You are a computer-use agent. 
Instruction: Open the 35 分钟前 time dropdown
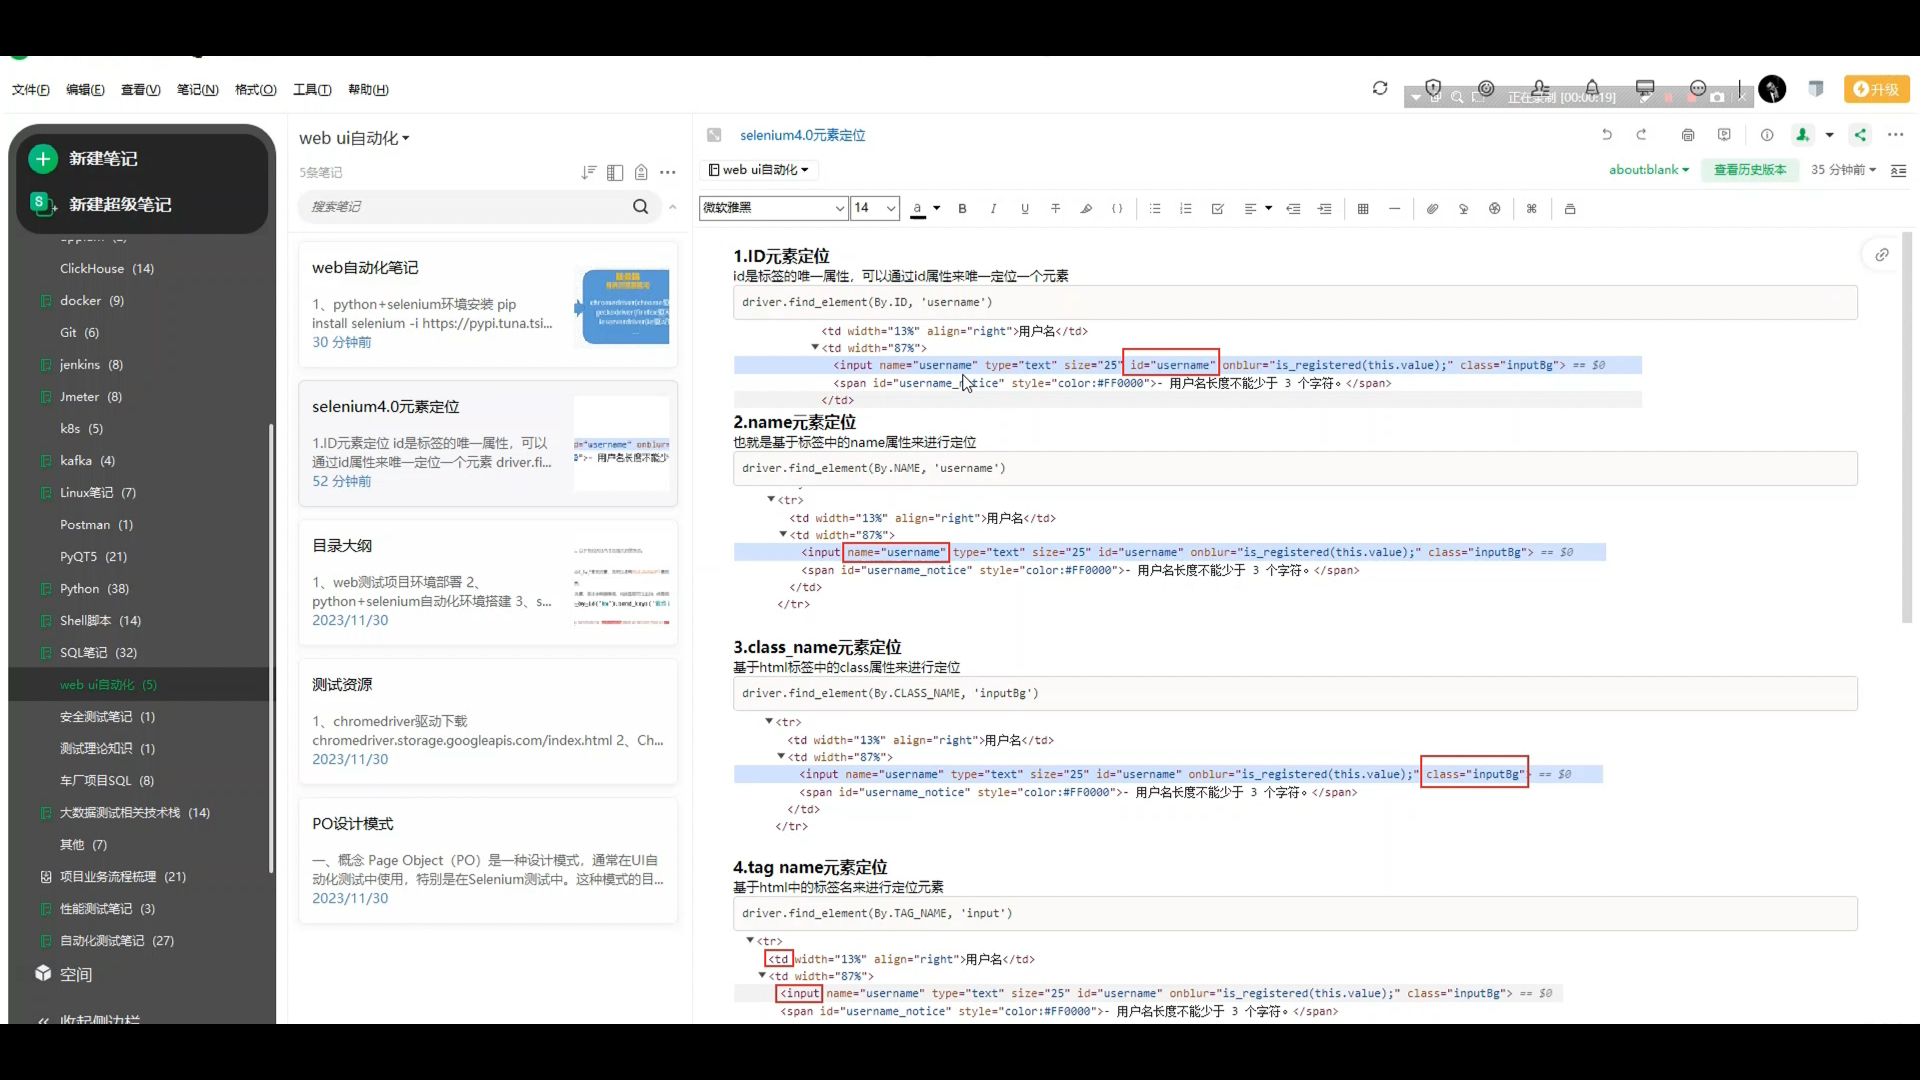tap(1843, 170)
